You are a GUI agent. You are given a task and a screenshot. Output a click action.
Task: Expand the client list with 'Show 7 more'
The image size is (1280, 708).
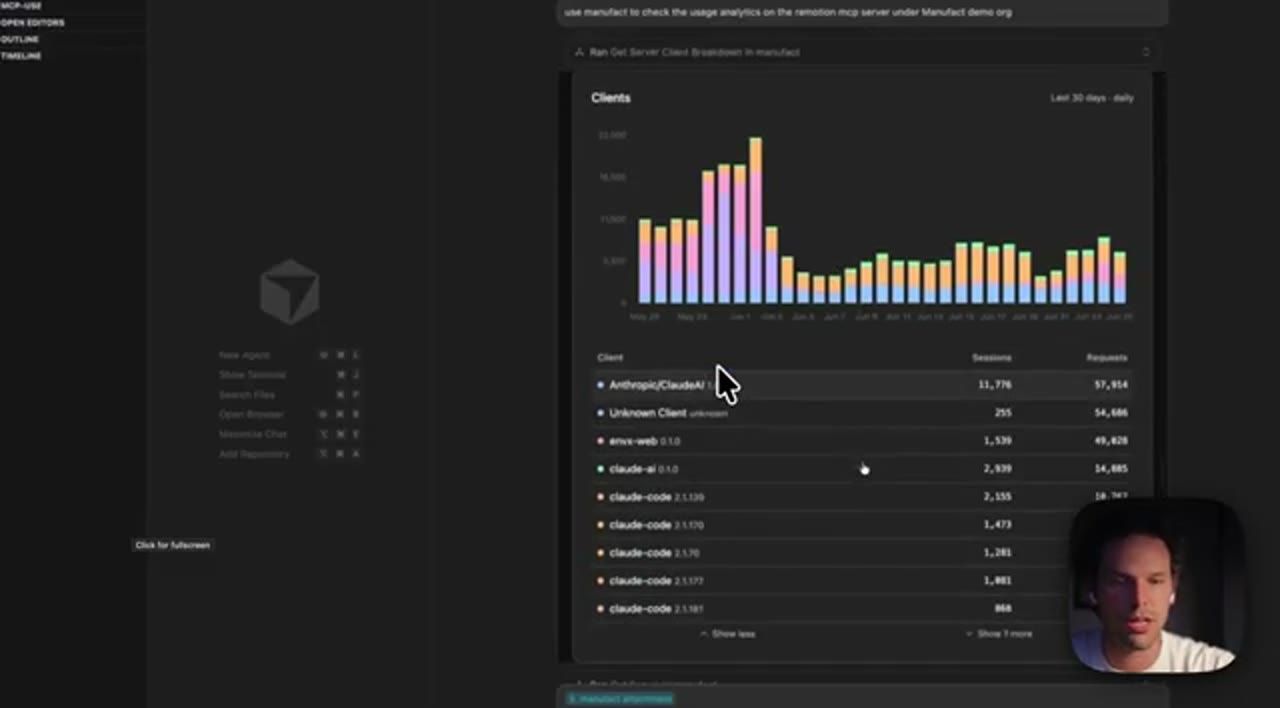999,634
